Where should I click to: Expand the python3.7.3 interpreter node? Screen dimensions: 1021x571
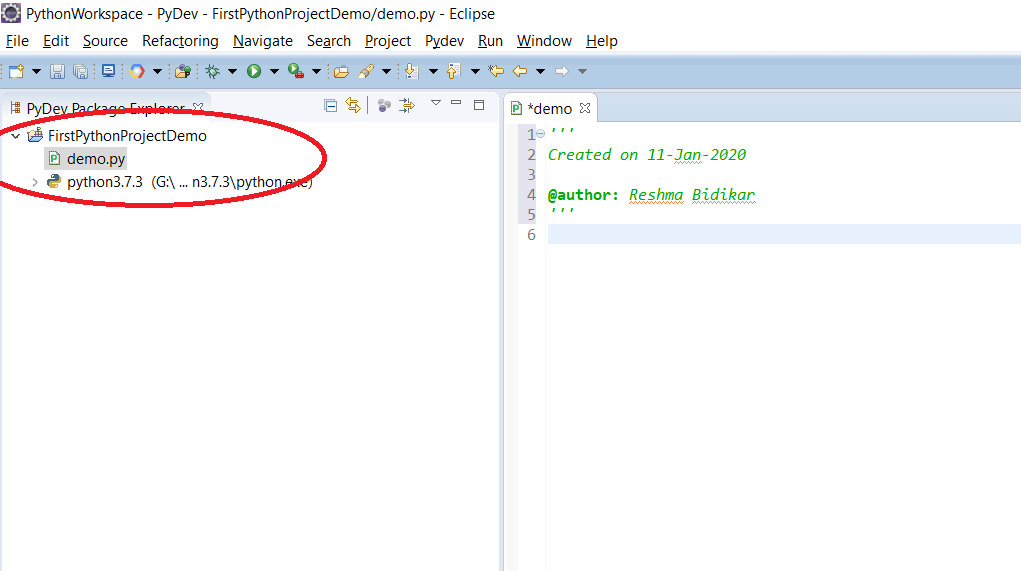(35, 182)
